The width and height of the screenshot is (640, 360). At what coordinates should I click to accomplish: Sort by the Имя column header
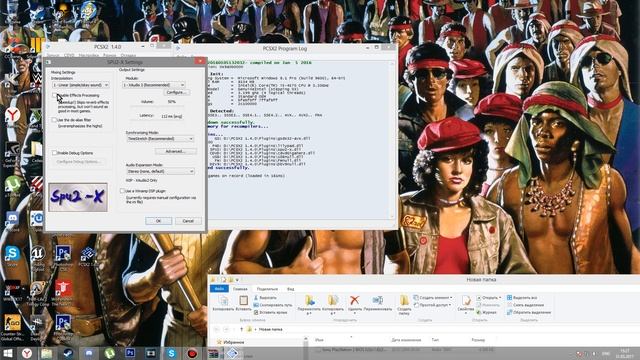[x=319, y=340]
